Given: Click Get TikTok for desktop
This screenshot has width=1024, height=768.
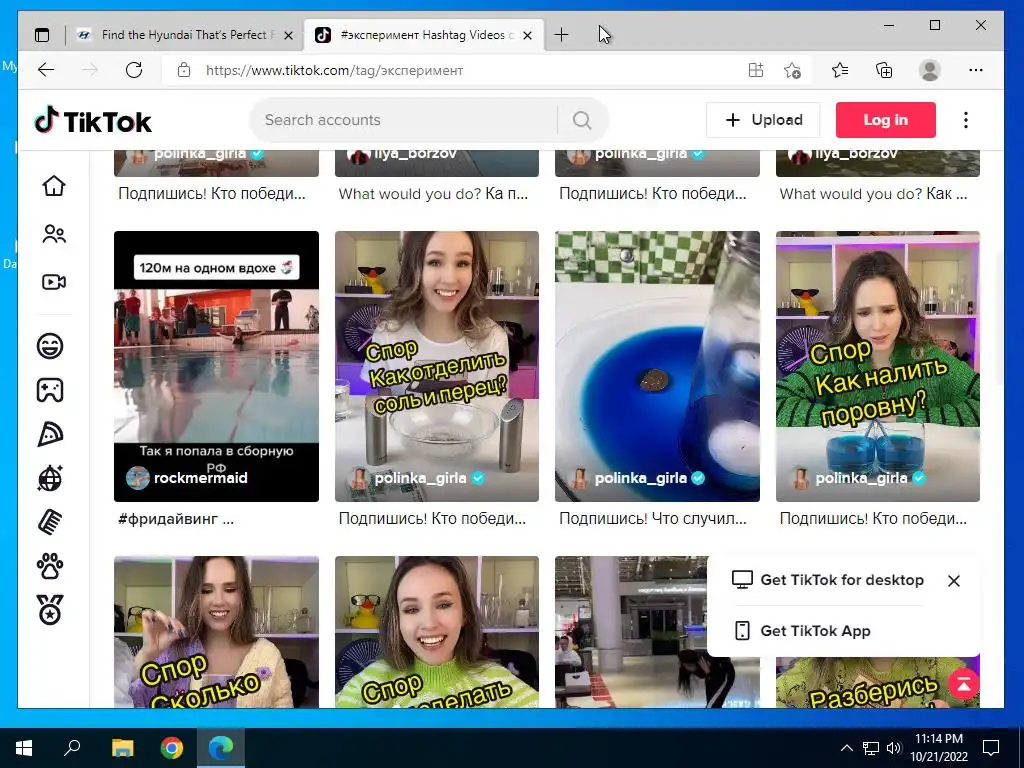Looking at the screenshot, I should (828, 580).
